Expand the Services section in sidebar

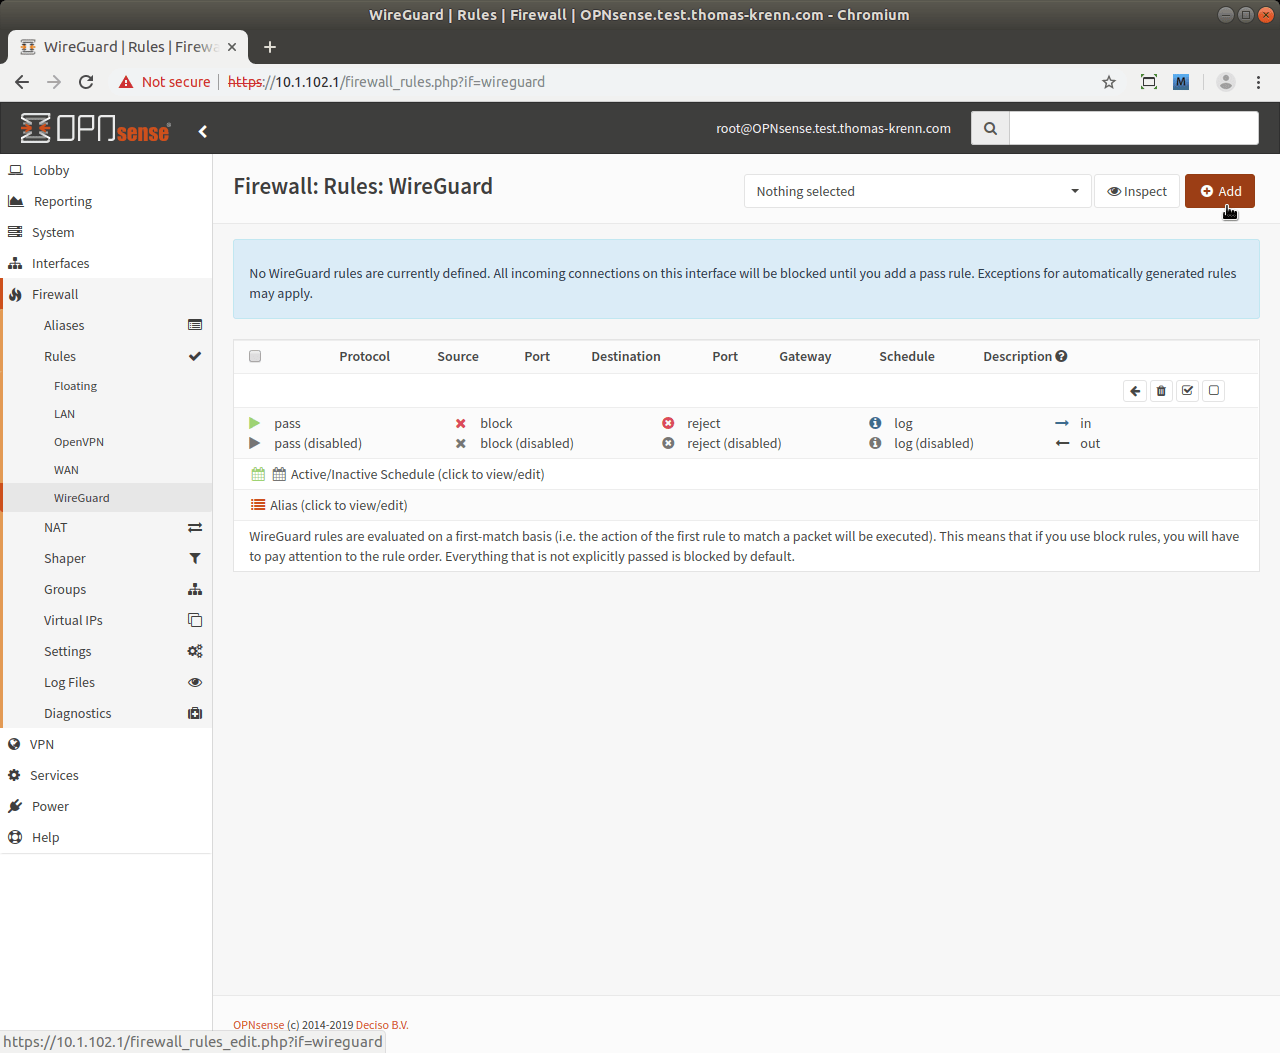(x=54, y=775)
